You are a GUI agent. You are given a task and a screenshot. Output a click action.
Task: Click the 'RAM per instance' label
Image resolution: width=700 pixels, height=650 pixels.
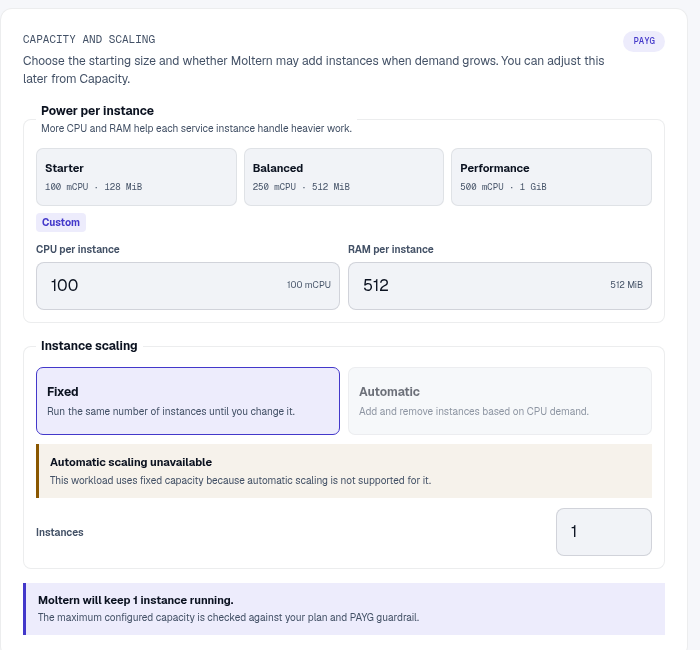[x=391, y=249]
